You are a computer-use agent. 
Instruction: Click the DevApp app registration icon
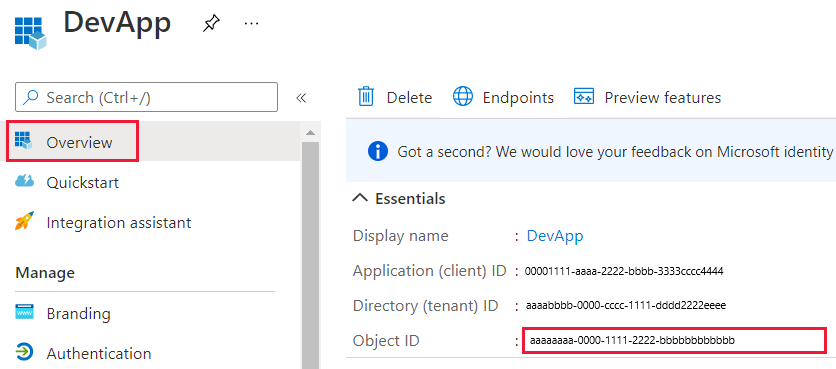pyautogui.click(x=30, y=33)
